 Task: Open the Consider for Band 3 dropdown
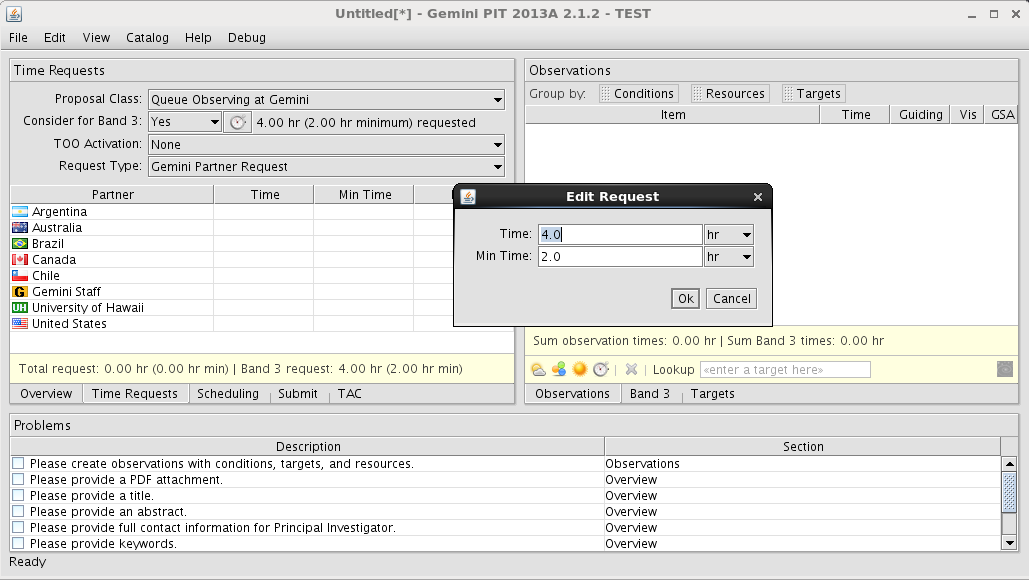pos(184,122)
